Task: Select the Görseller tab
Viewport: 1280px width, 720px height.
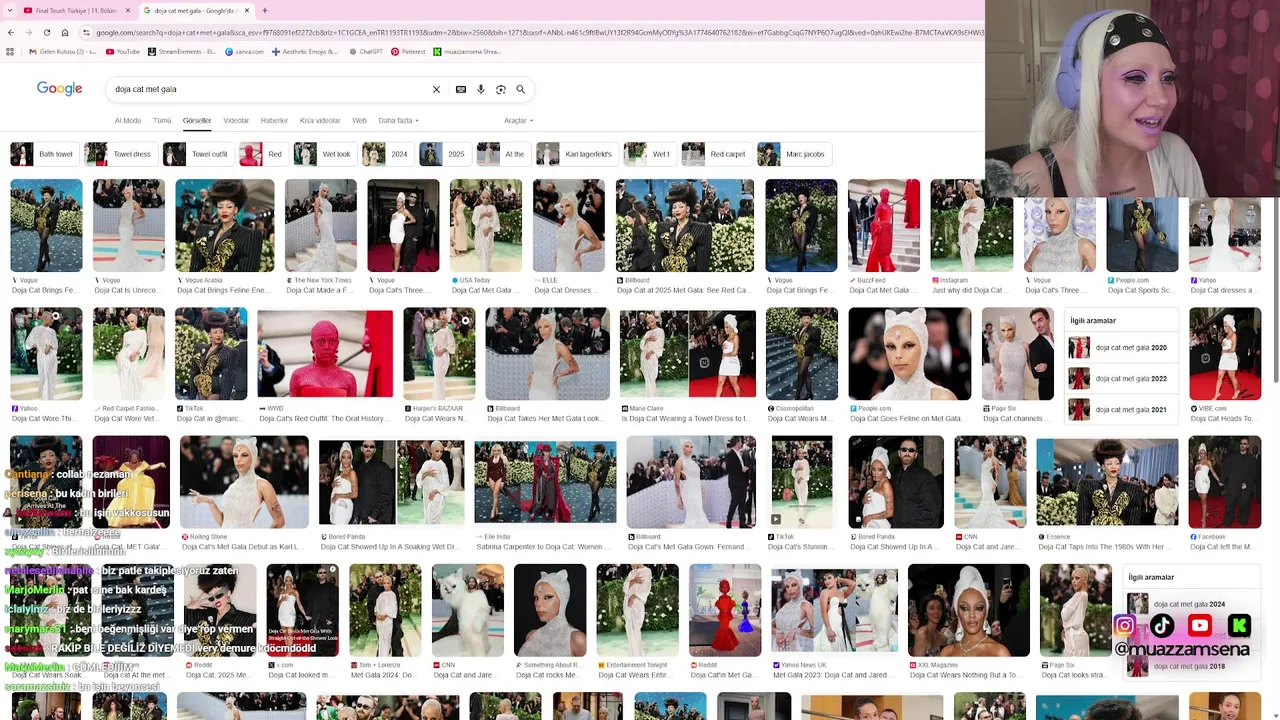Action: 197,120
